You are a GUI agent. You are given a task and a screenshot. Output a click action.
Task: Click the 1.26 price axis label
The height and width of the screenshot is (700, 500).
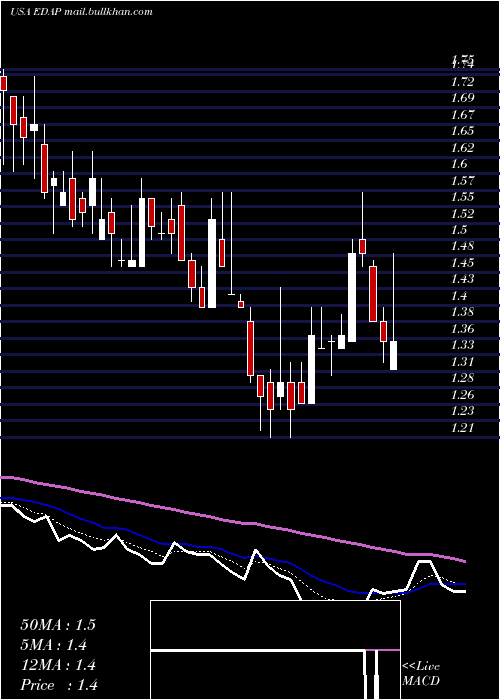click(x=462, y=394)
